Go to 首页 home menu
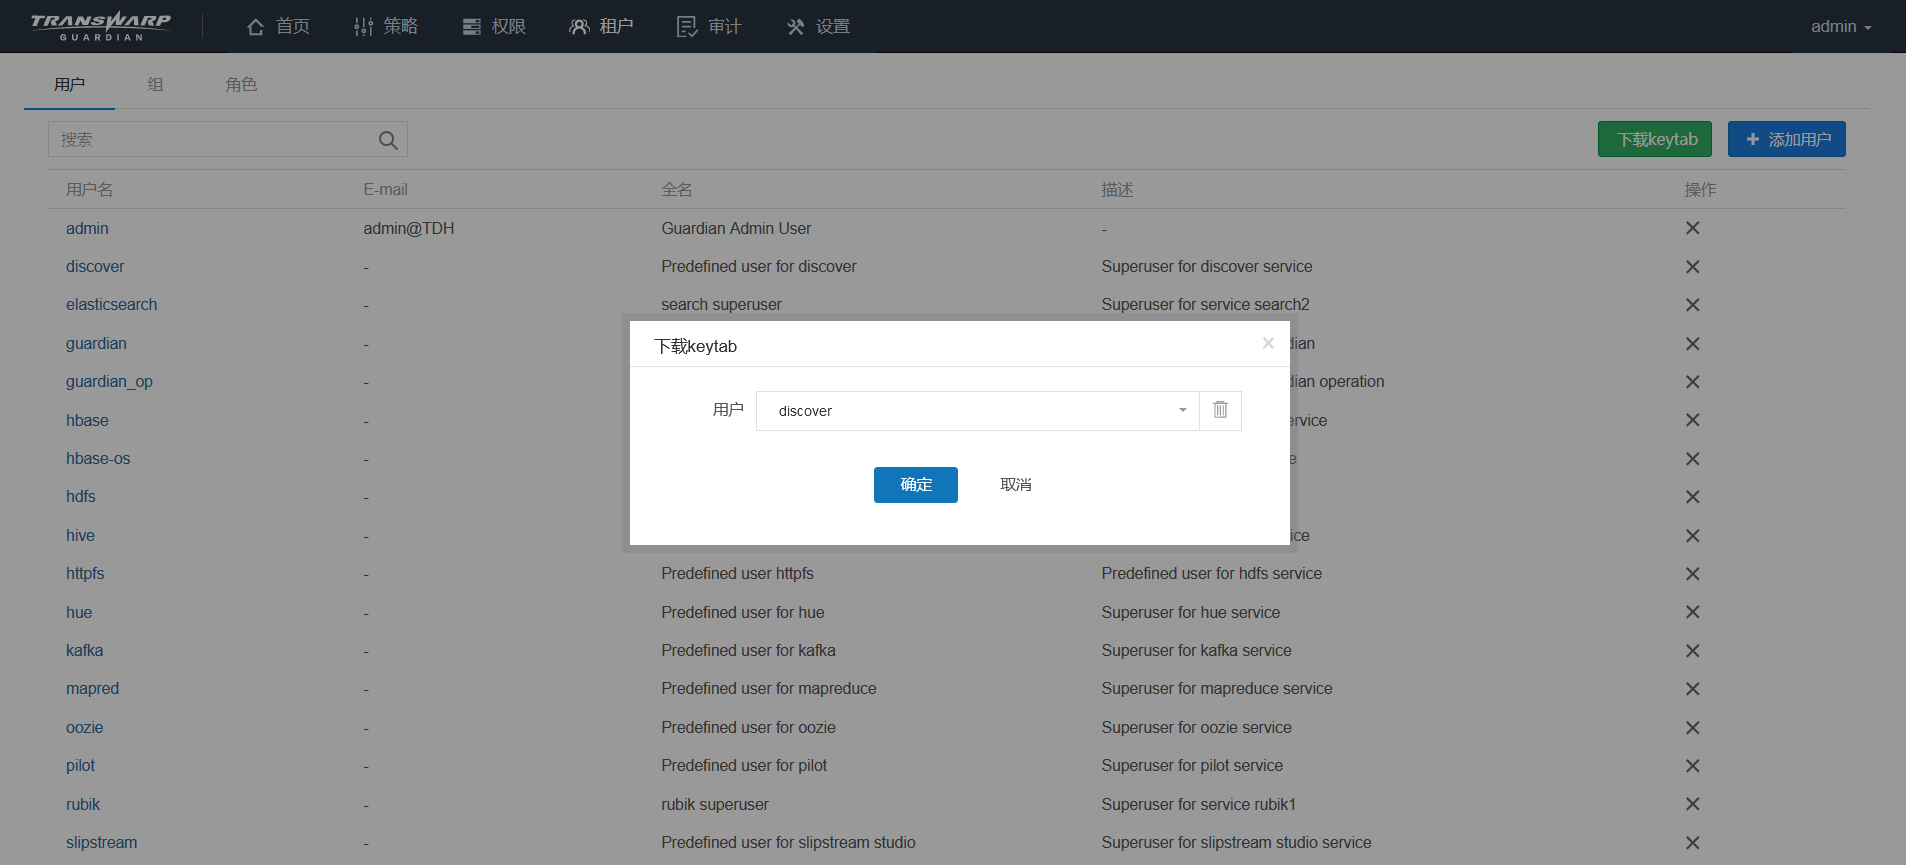1906x865 pixels. click(x=278, y=27)
